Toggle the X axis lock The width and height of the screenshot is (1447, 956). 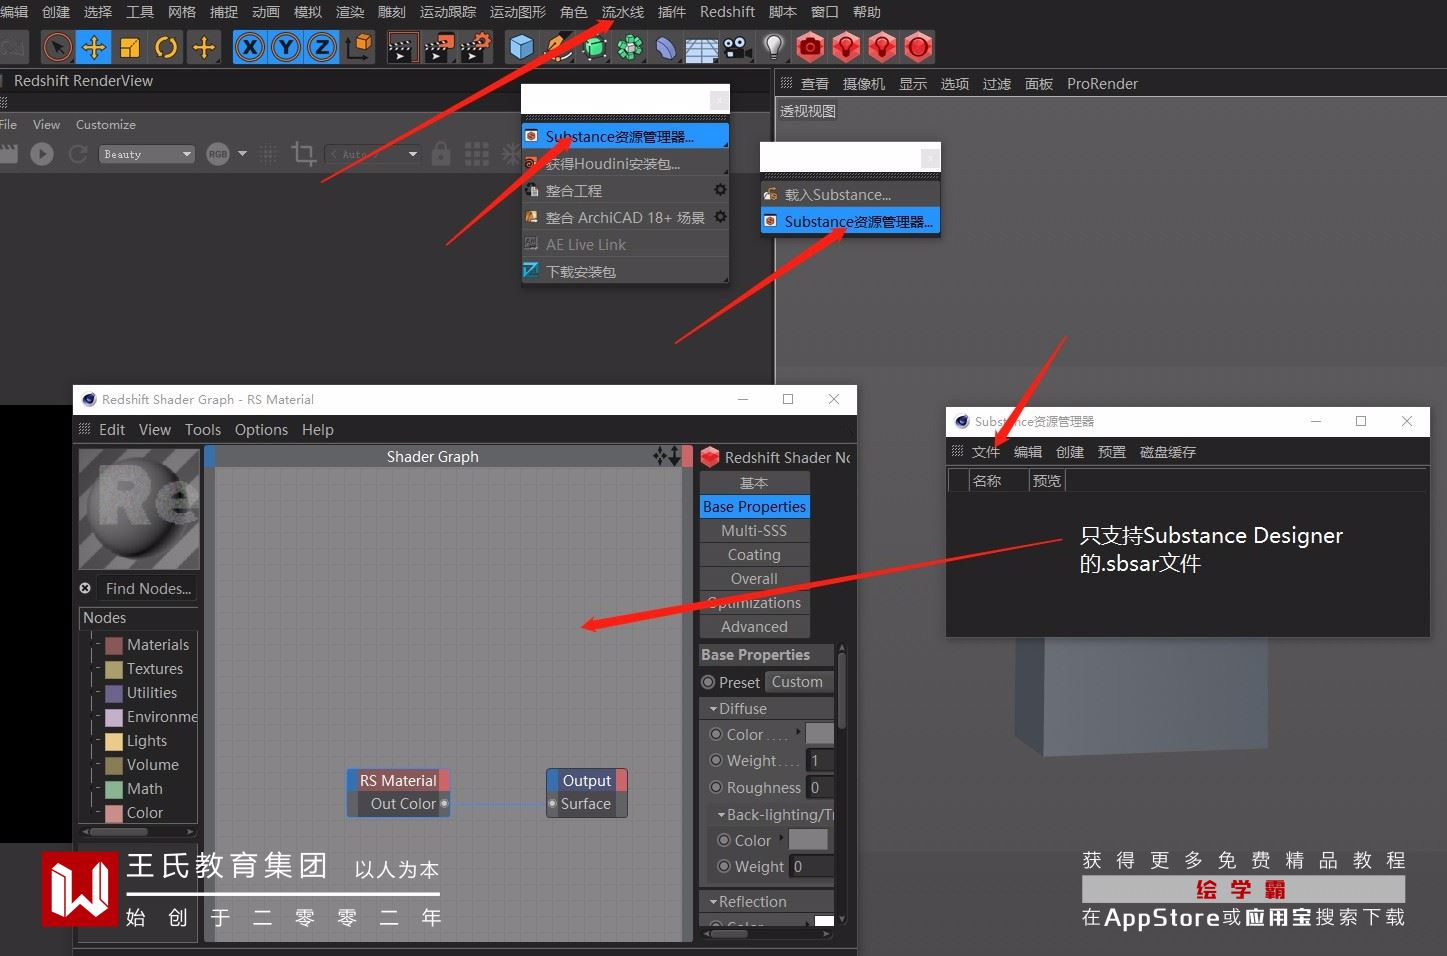pyautogui.click(x=250, y=47)
